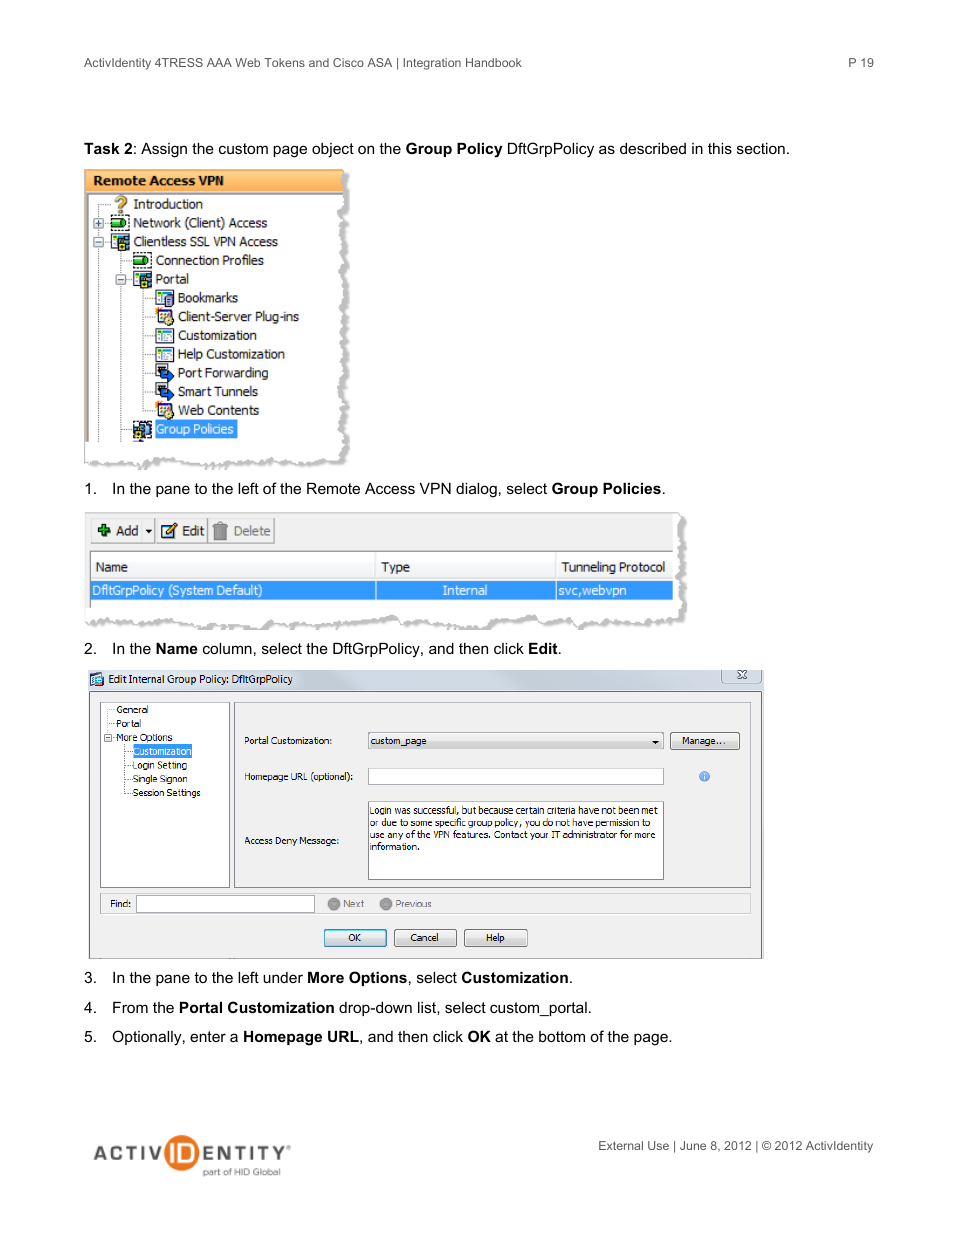
Task: Click the Edit toolbar button
Action: [182, 531]
